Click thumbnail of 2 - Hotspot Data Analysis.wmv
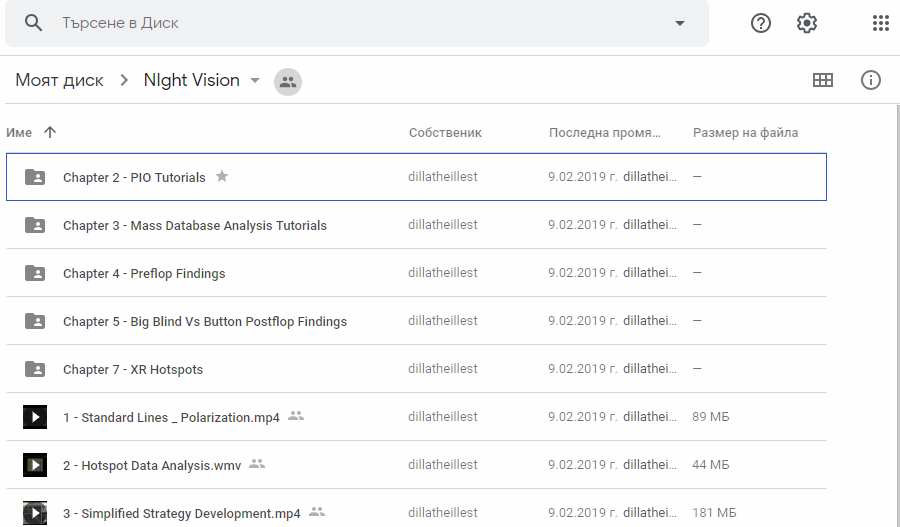The width and height of the screenshot is (900, 527). point(35,465)
